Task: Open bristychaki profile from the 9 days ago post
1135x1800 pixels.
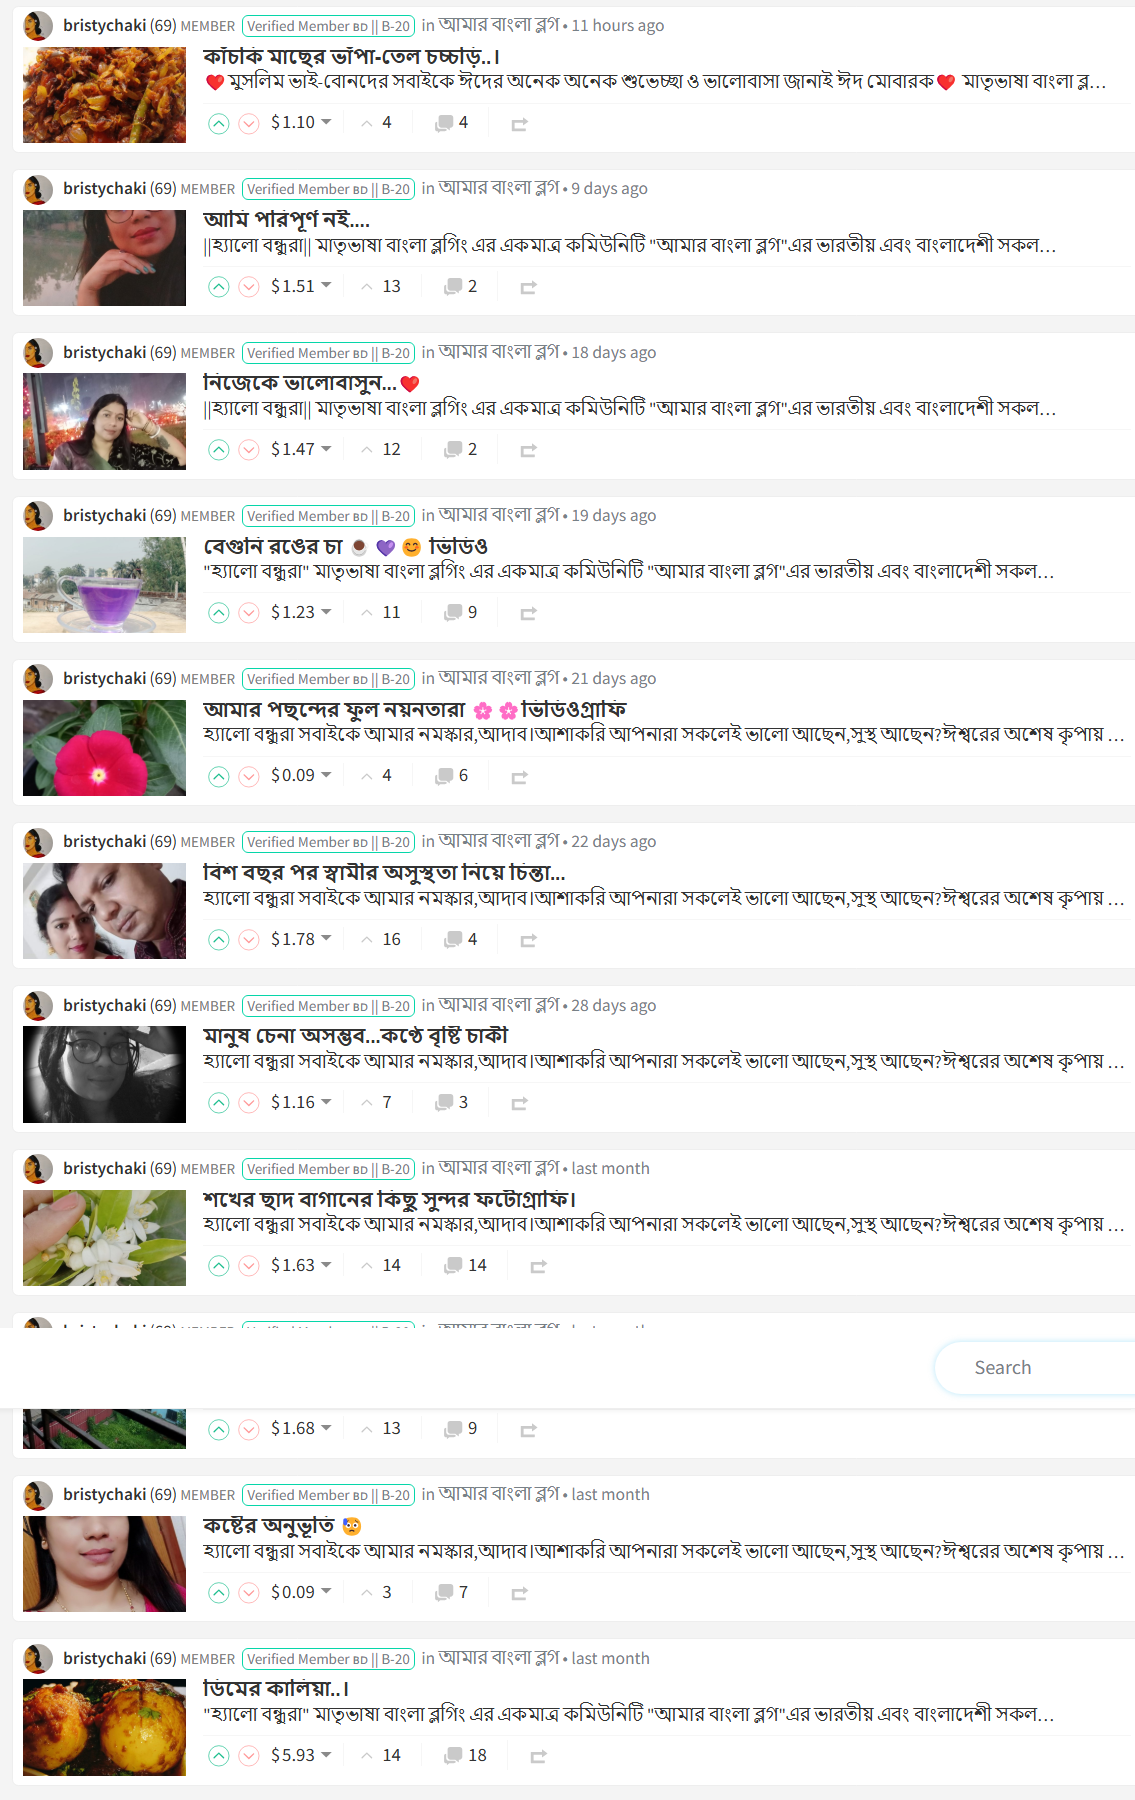Action: pos(104,188)
